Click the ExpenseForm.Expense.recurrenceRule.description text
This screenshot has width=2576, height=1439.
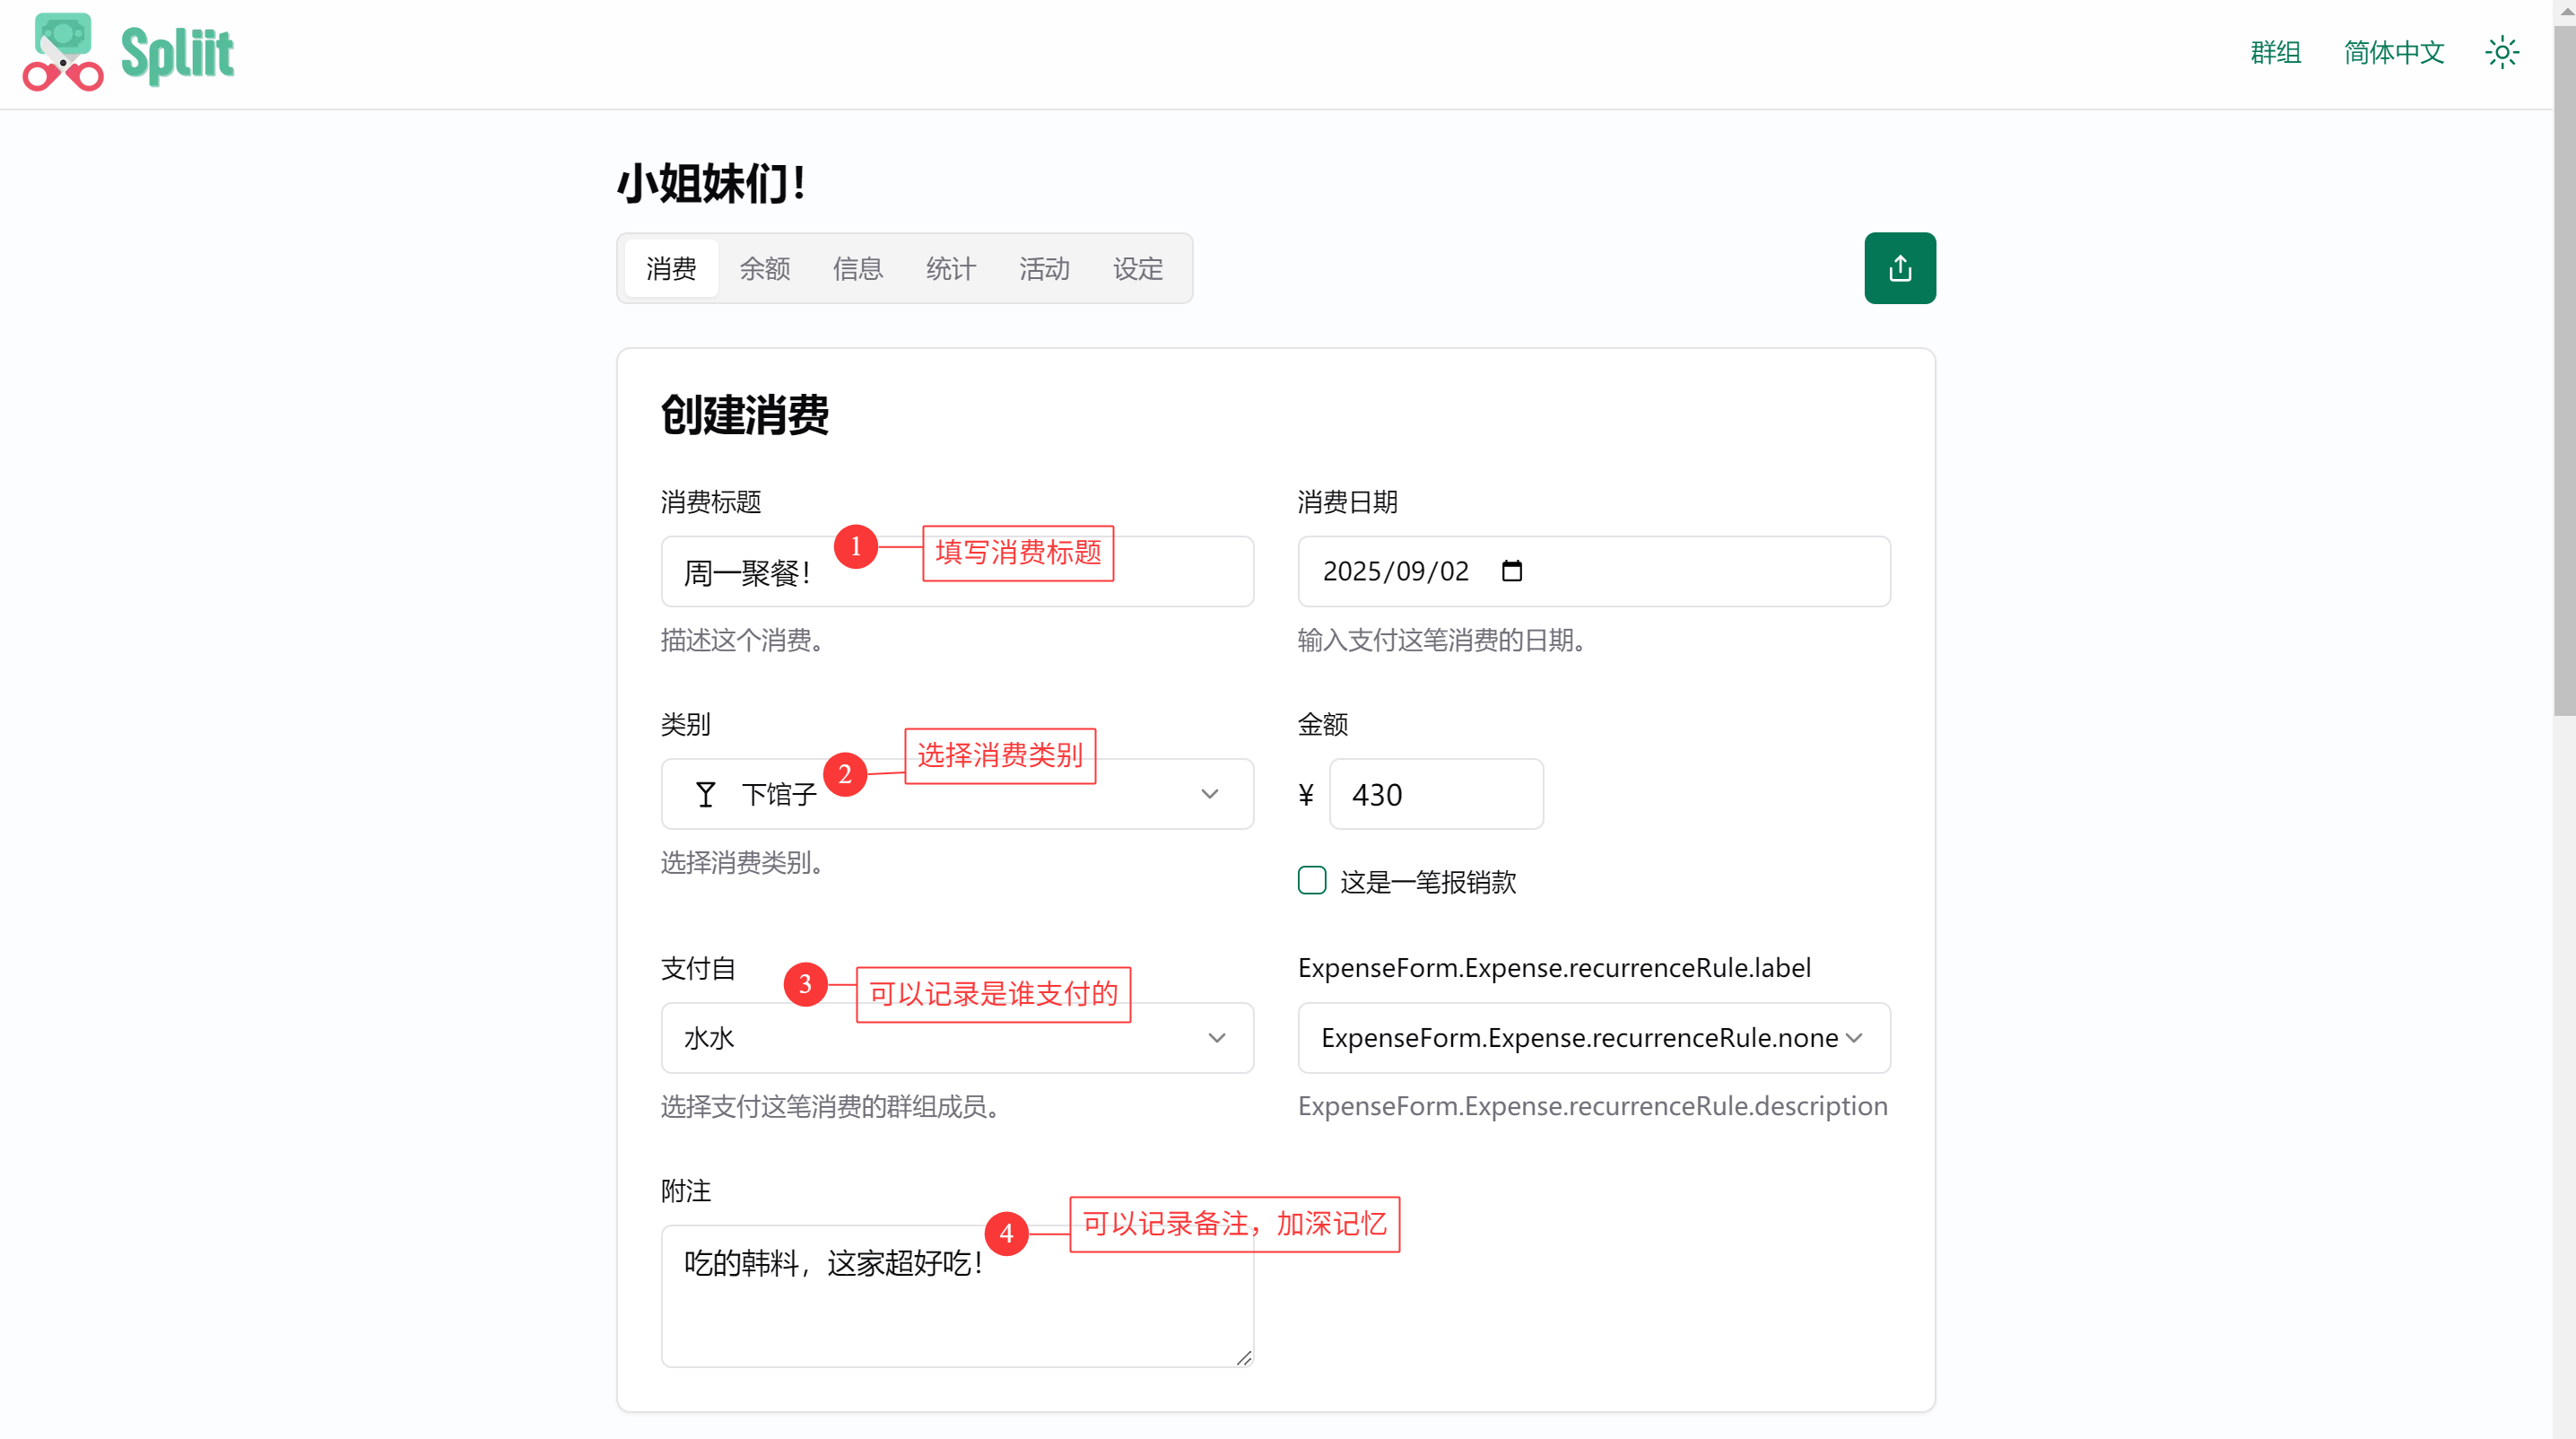point(1592,1106)
